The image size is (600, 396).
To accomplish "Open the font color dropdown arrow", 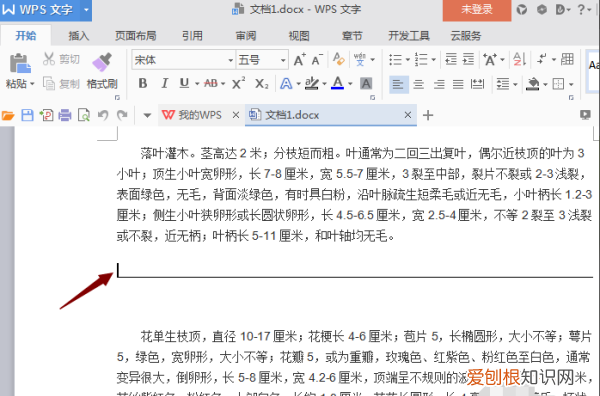I will coord(350,83).
